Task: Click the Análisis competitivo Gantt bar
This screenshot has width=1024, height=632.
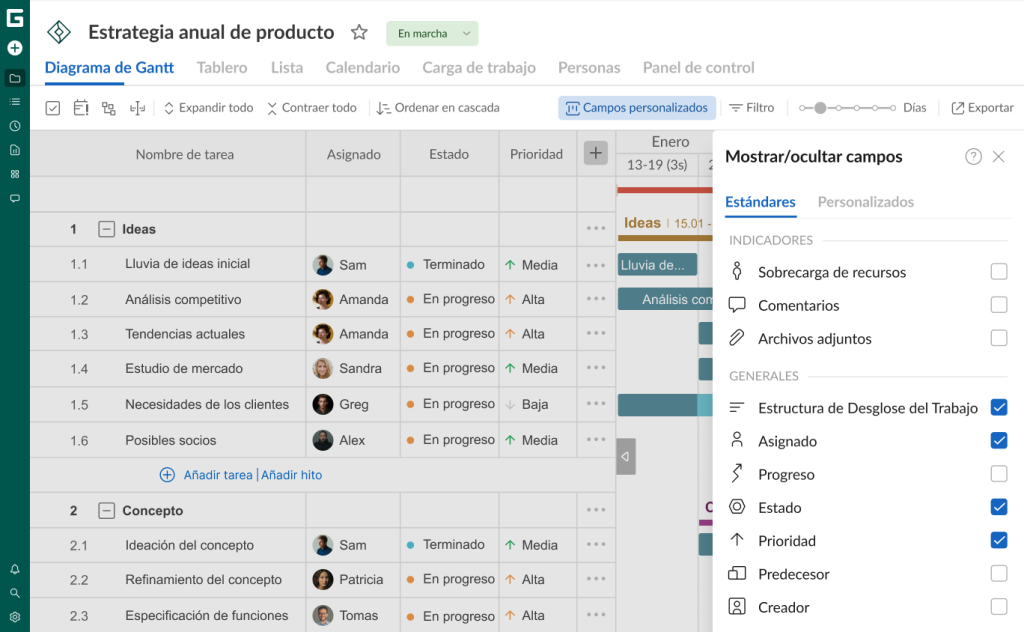Action: (x=665, y=299)
